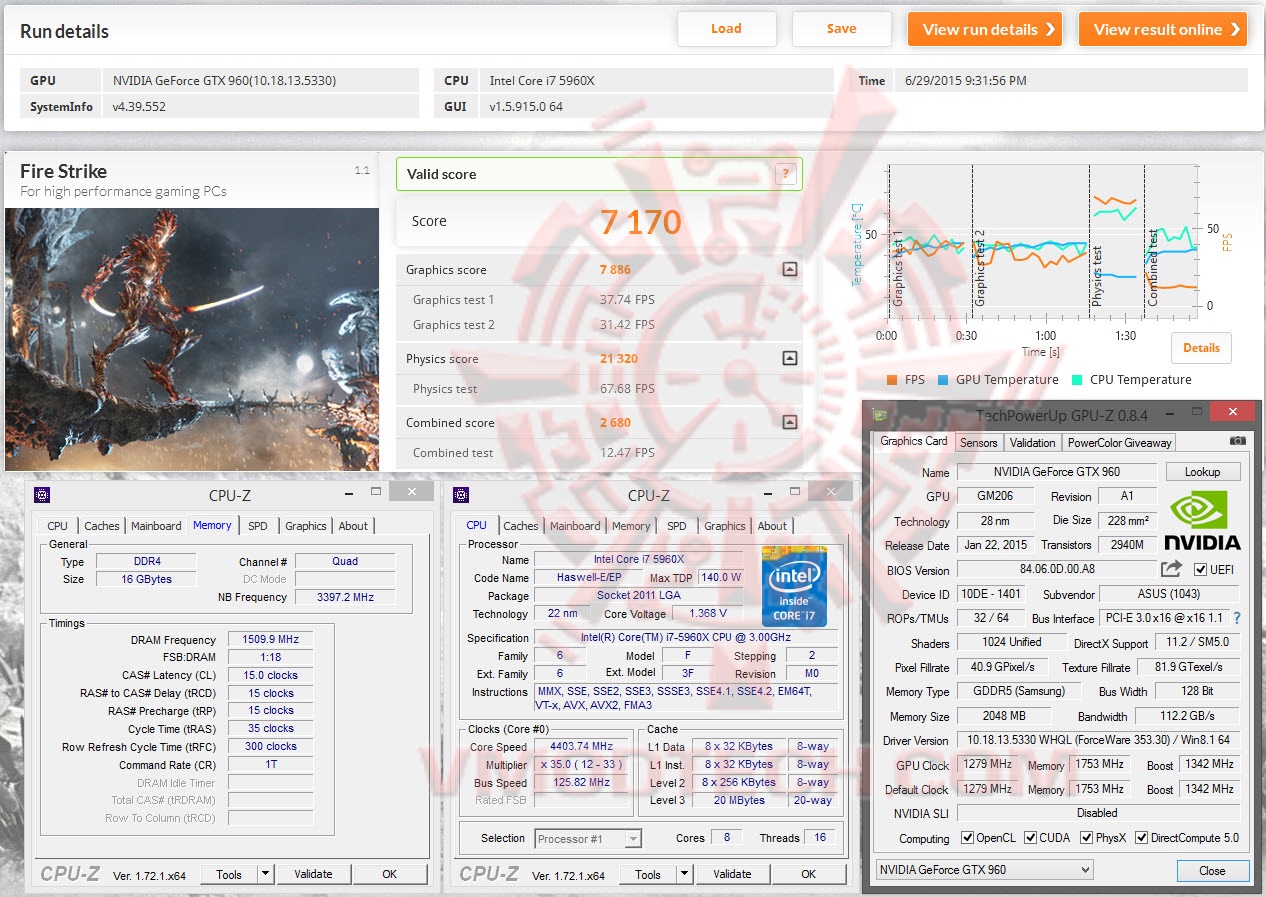The height and width of the screenshot is (897, 1266).
Task: Click the GPU-Z screenshot camera icon
Action: [1238, 441]
